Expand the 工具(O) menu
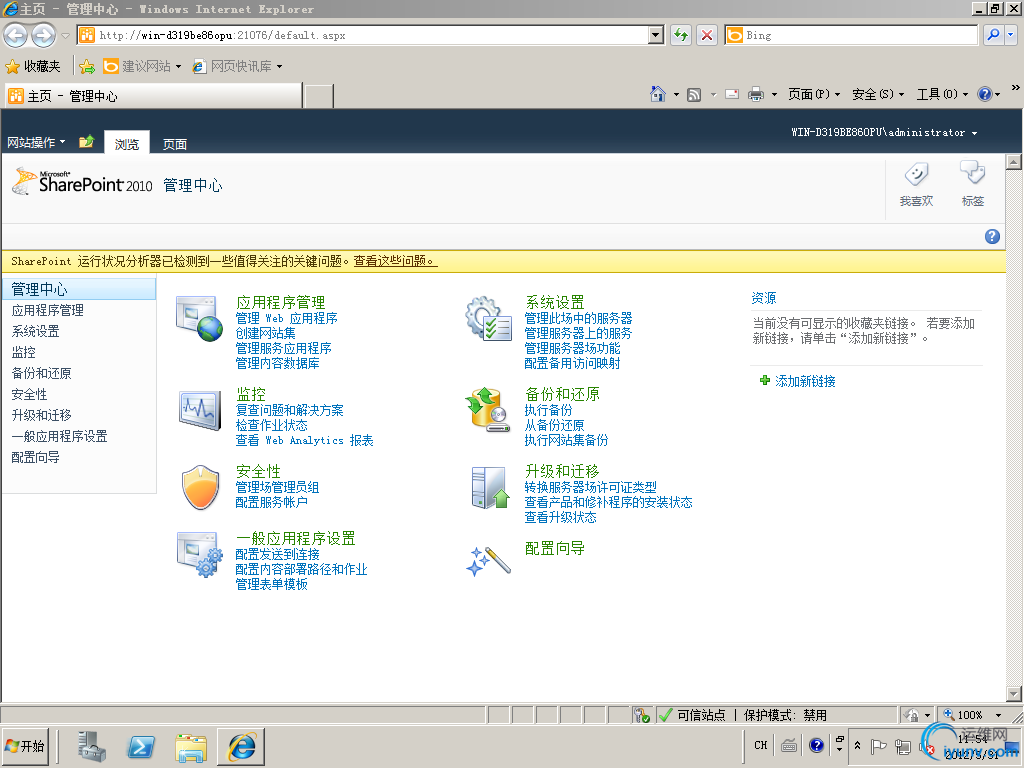Screen dimensions: 1024x768 click(x=942, y=95)
